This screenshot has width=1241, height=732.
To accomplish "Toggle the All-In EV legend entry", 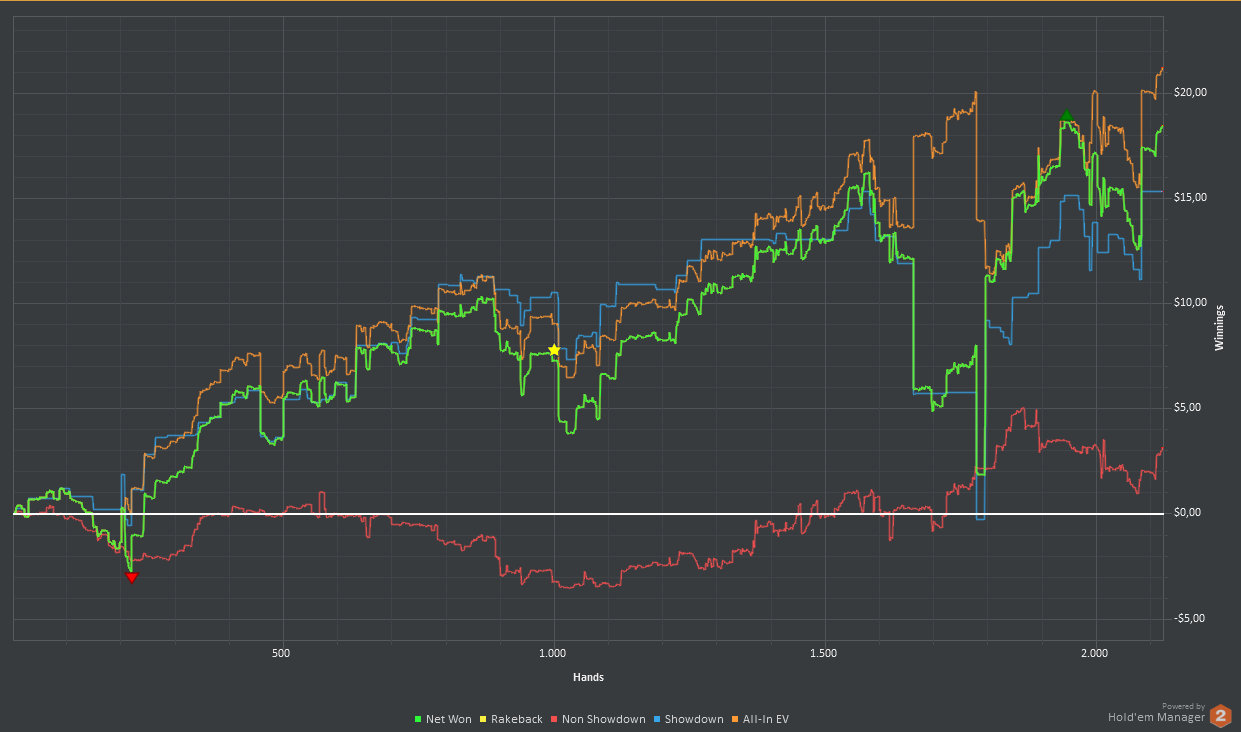I will [761, 719].
